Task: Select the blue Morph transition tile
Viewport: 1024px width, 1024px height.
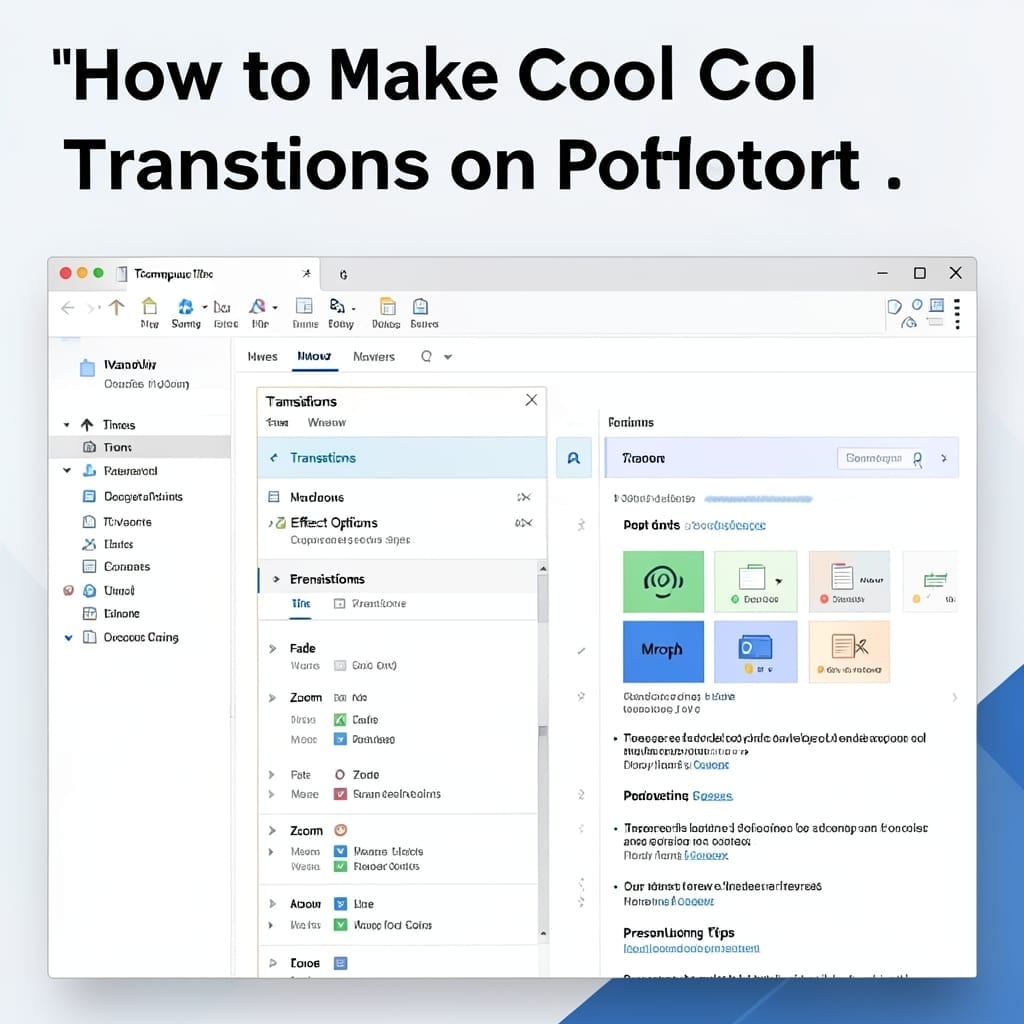Action: tap(663, 651)
